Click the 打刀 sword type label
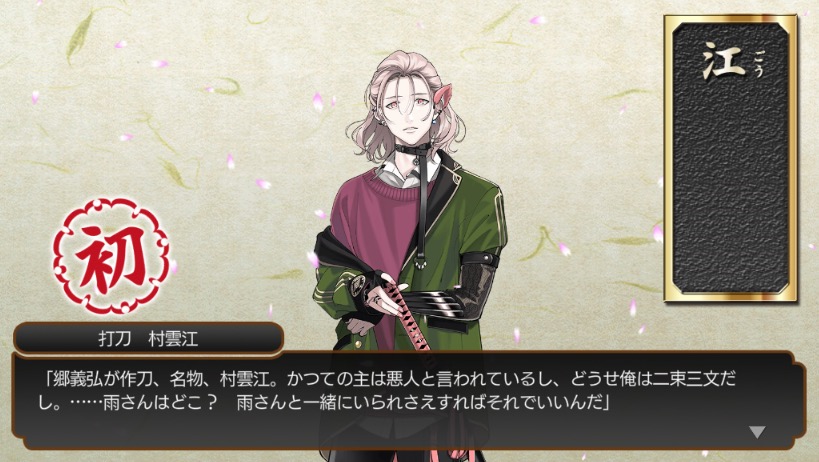This screenshot has width=819, height=462. pyautogui.click(x=114, y=339)
